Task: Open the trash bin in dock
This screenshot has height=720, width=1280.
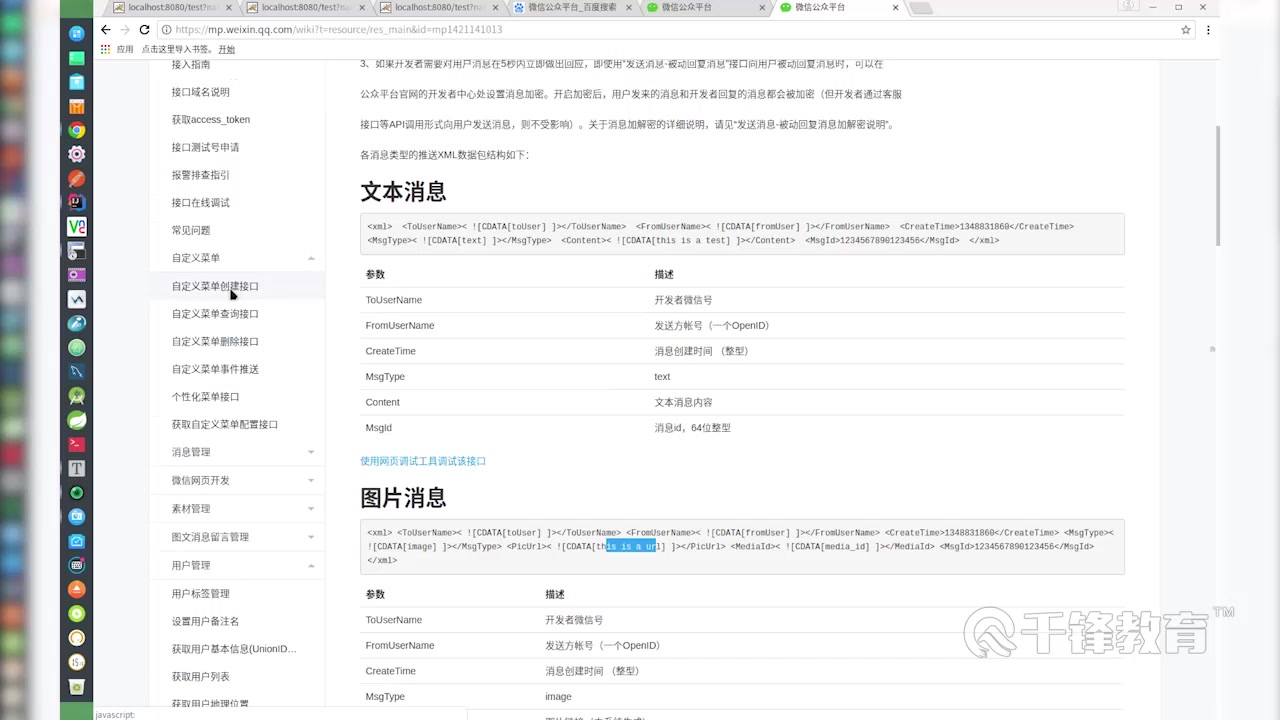Action: 77,687
